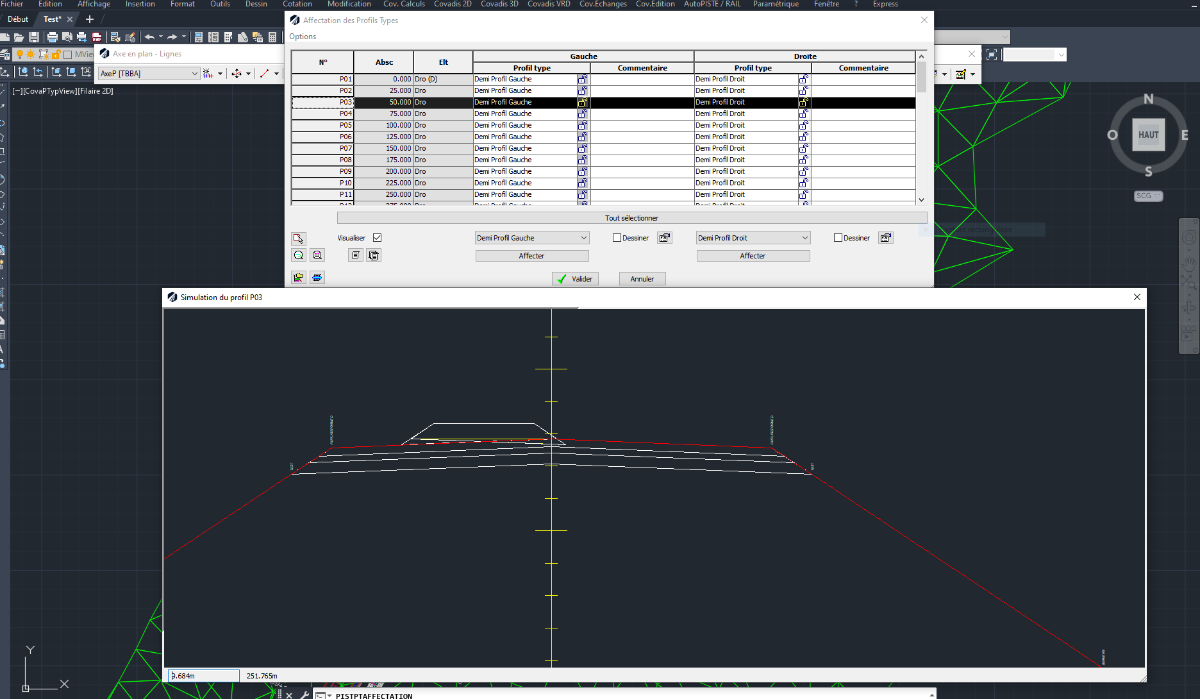Image resolution: width=1200 pixels, height=699 pixels.
Task: Click Tout sélectionner button
Action: [x=632, y=217]
